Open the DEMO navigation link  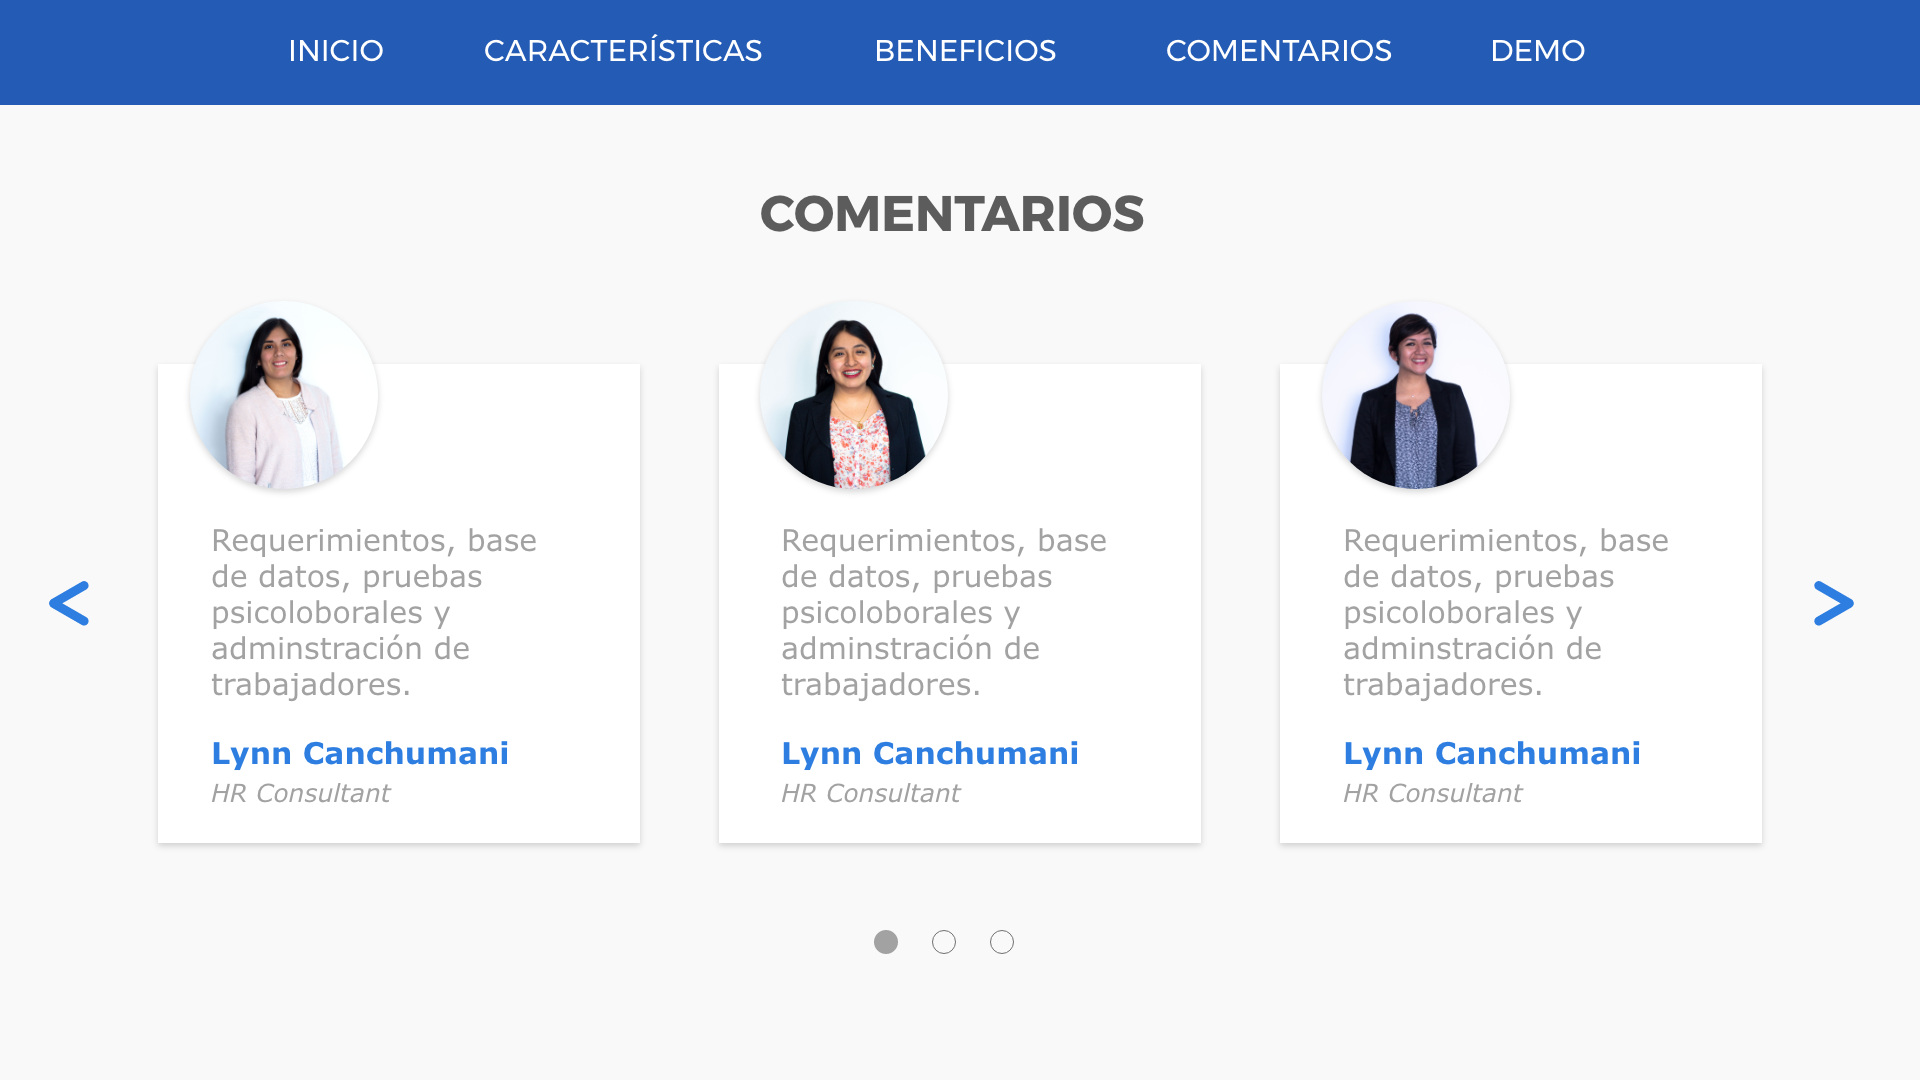pos(1537,51)
